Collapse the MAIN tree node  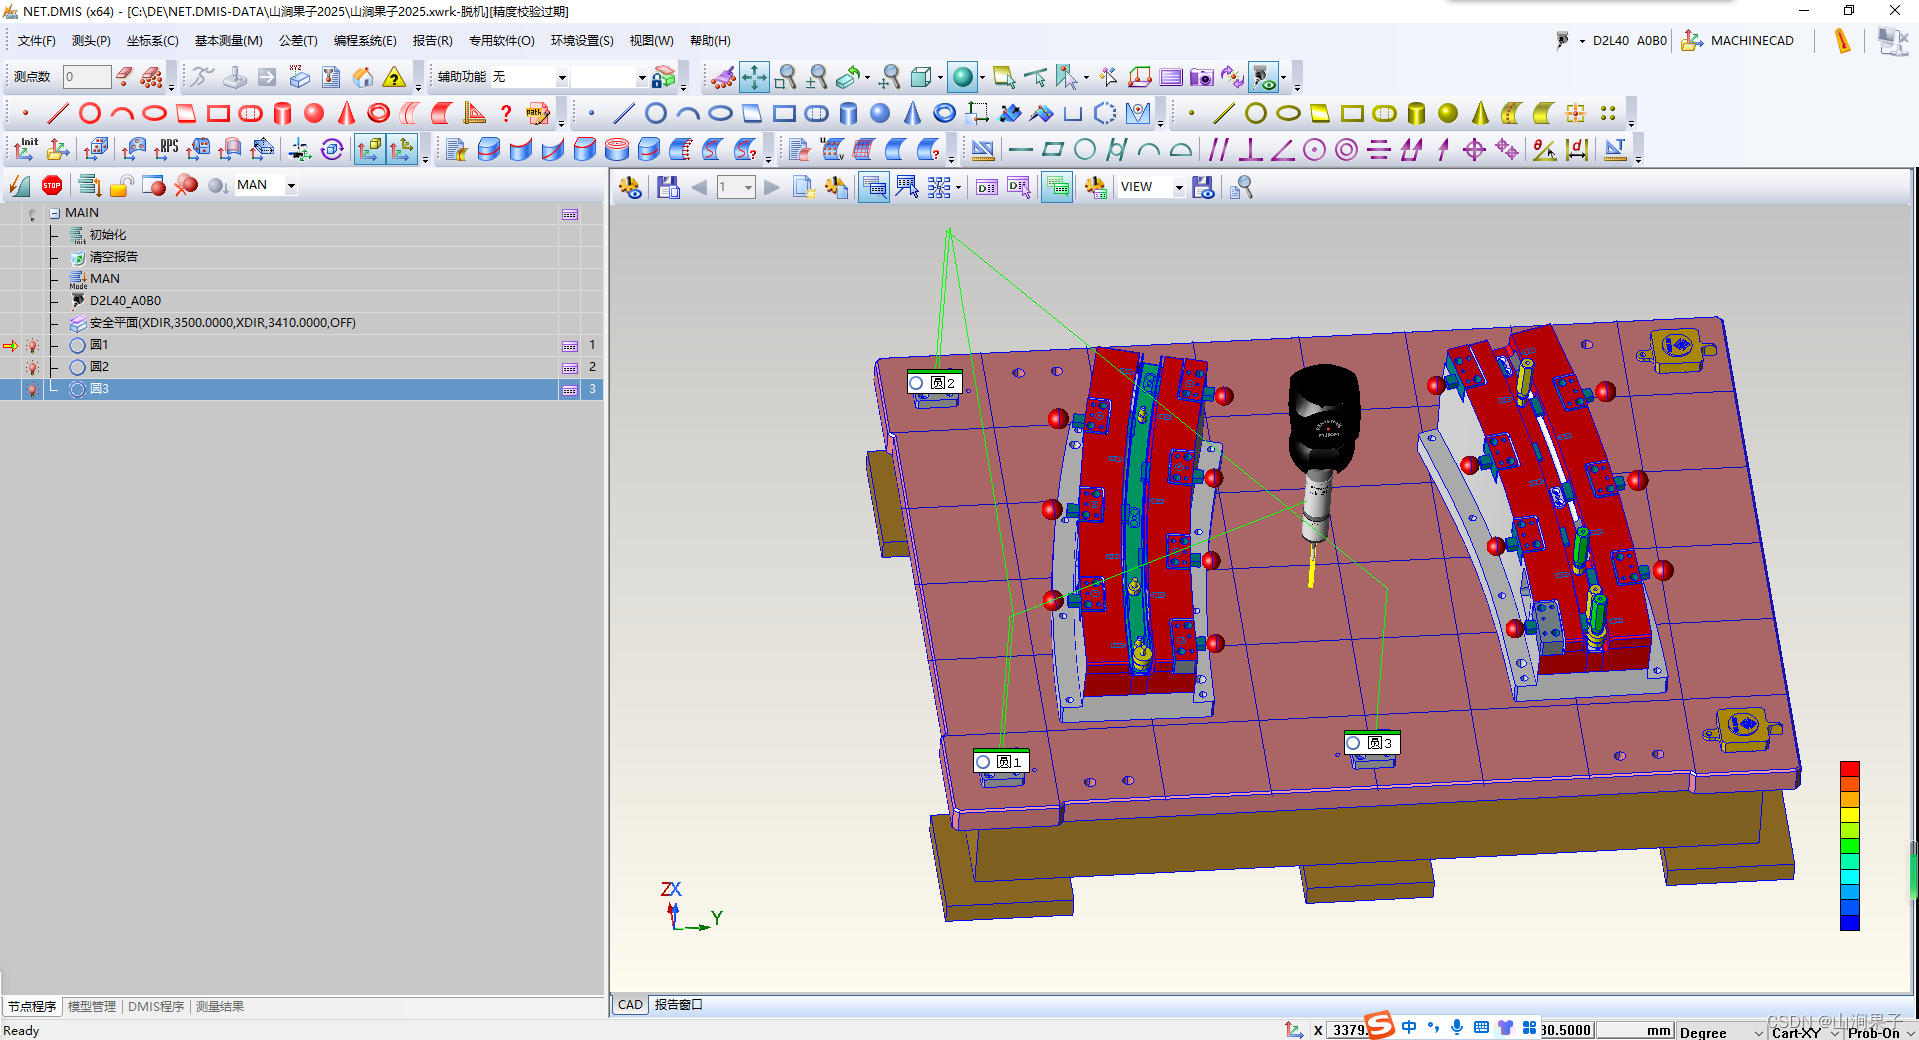click(55, 213)
